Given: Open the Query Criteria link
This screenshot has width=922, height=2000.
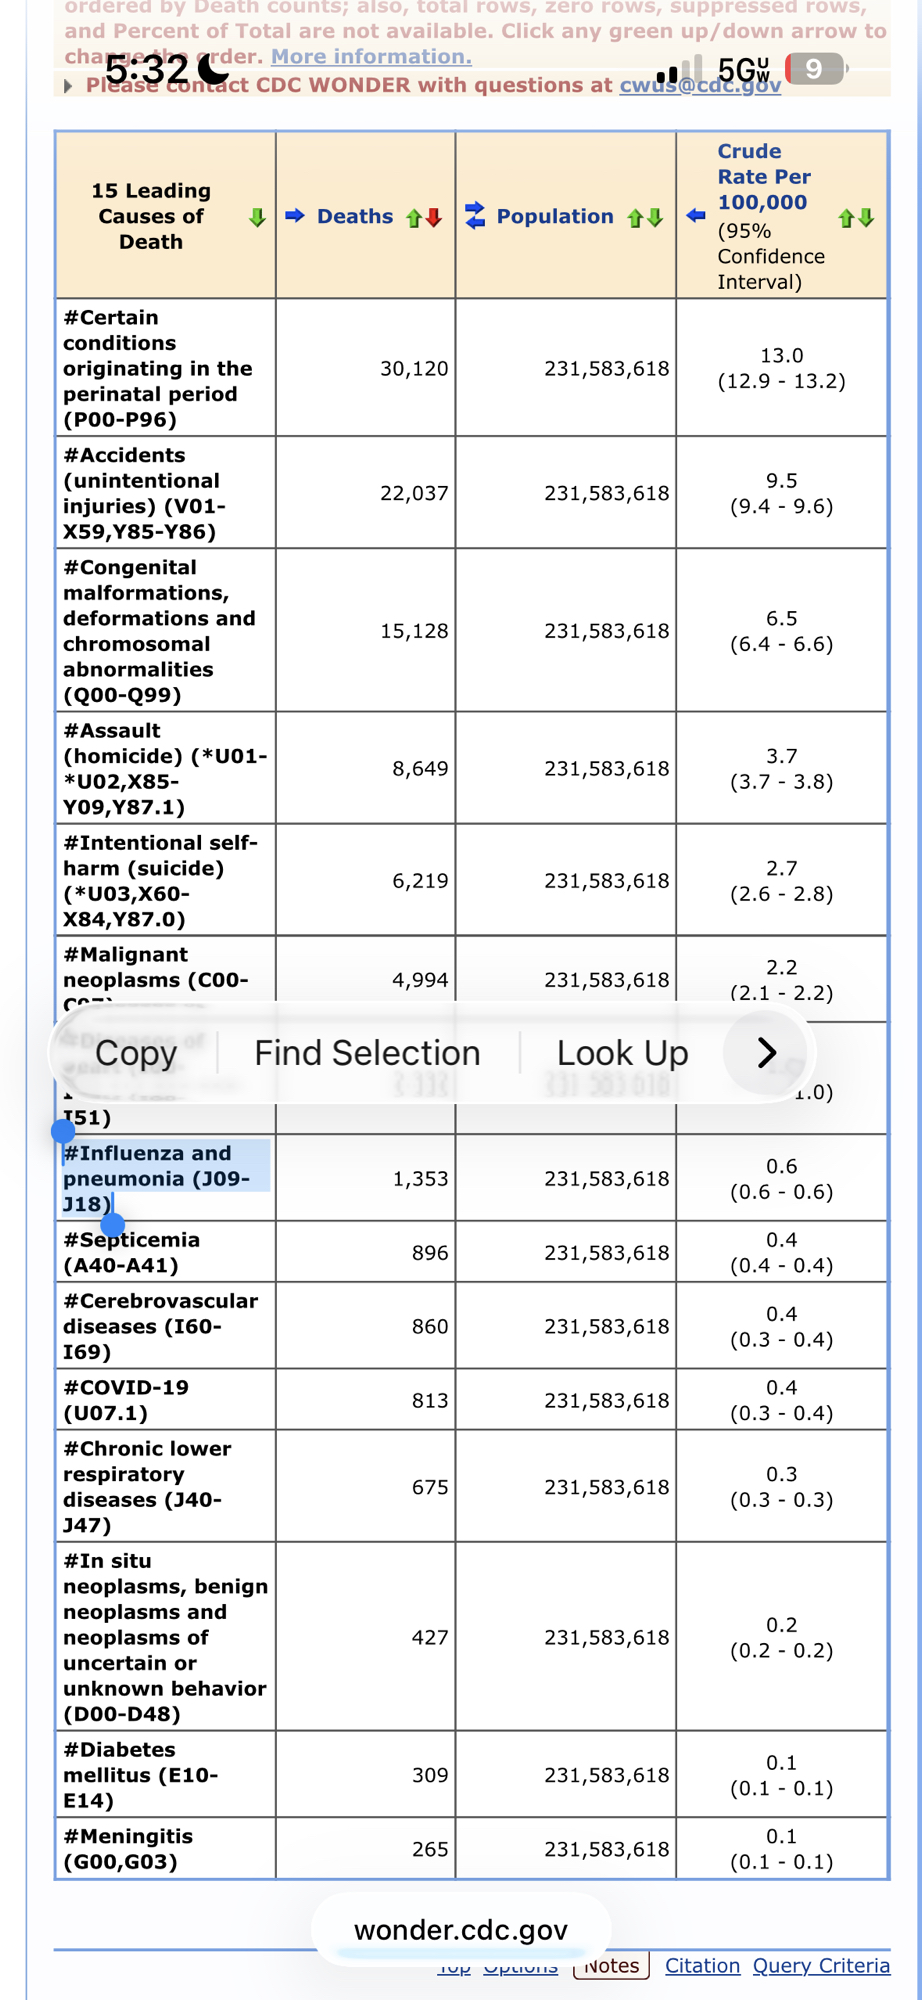Looking at the screenshot, I should (821, 1966).
